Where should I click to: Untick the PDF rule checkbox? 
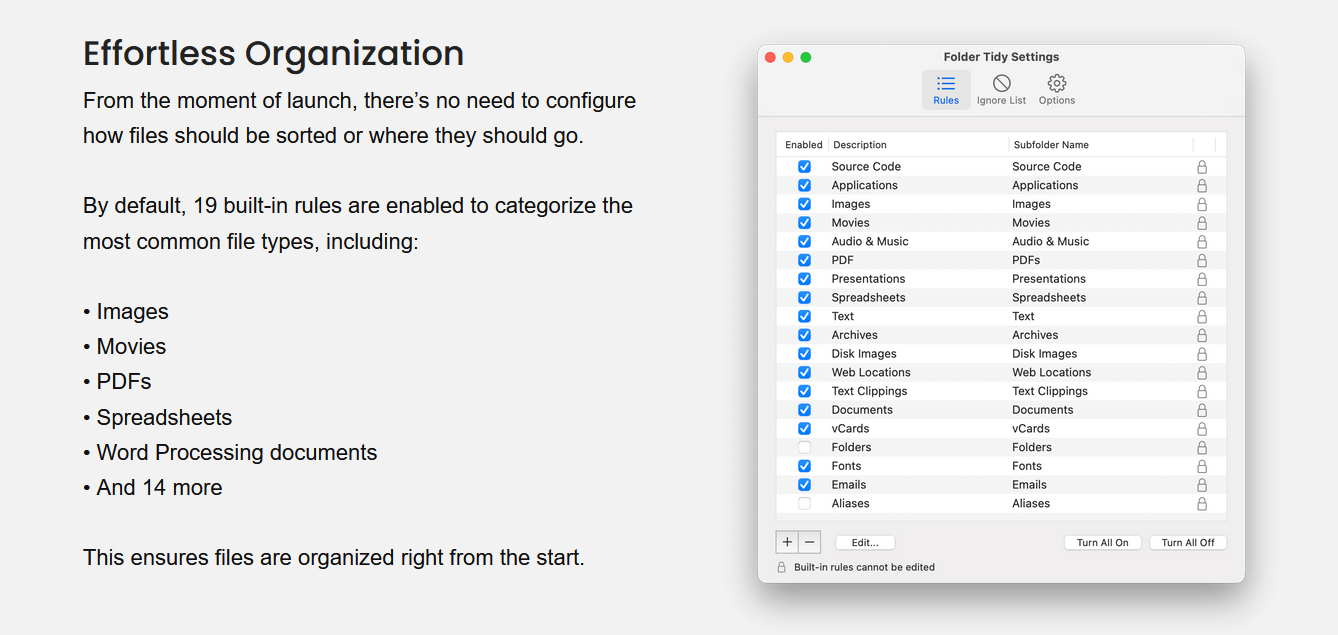point(804,260)
